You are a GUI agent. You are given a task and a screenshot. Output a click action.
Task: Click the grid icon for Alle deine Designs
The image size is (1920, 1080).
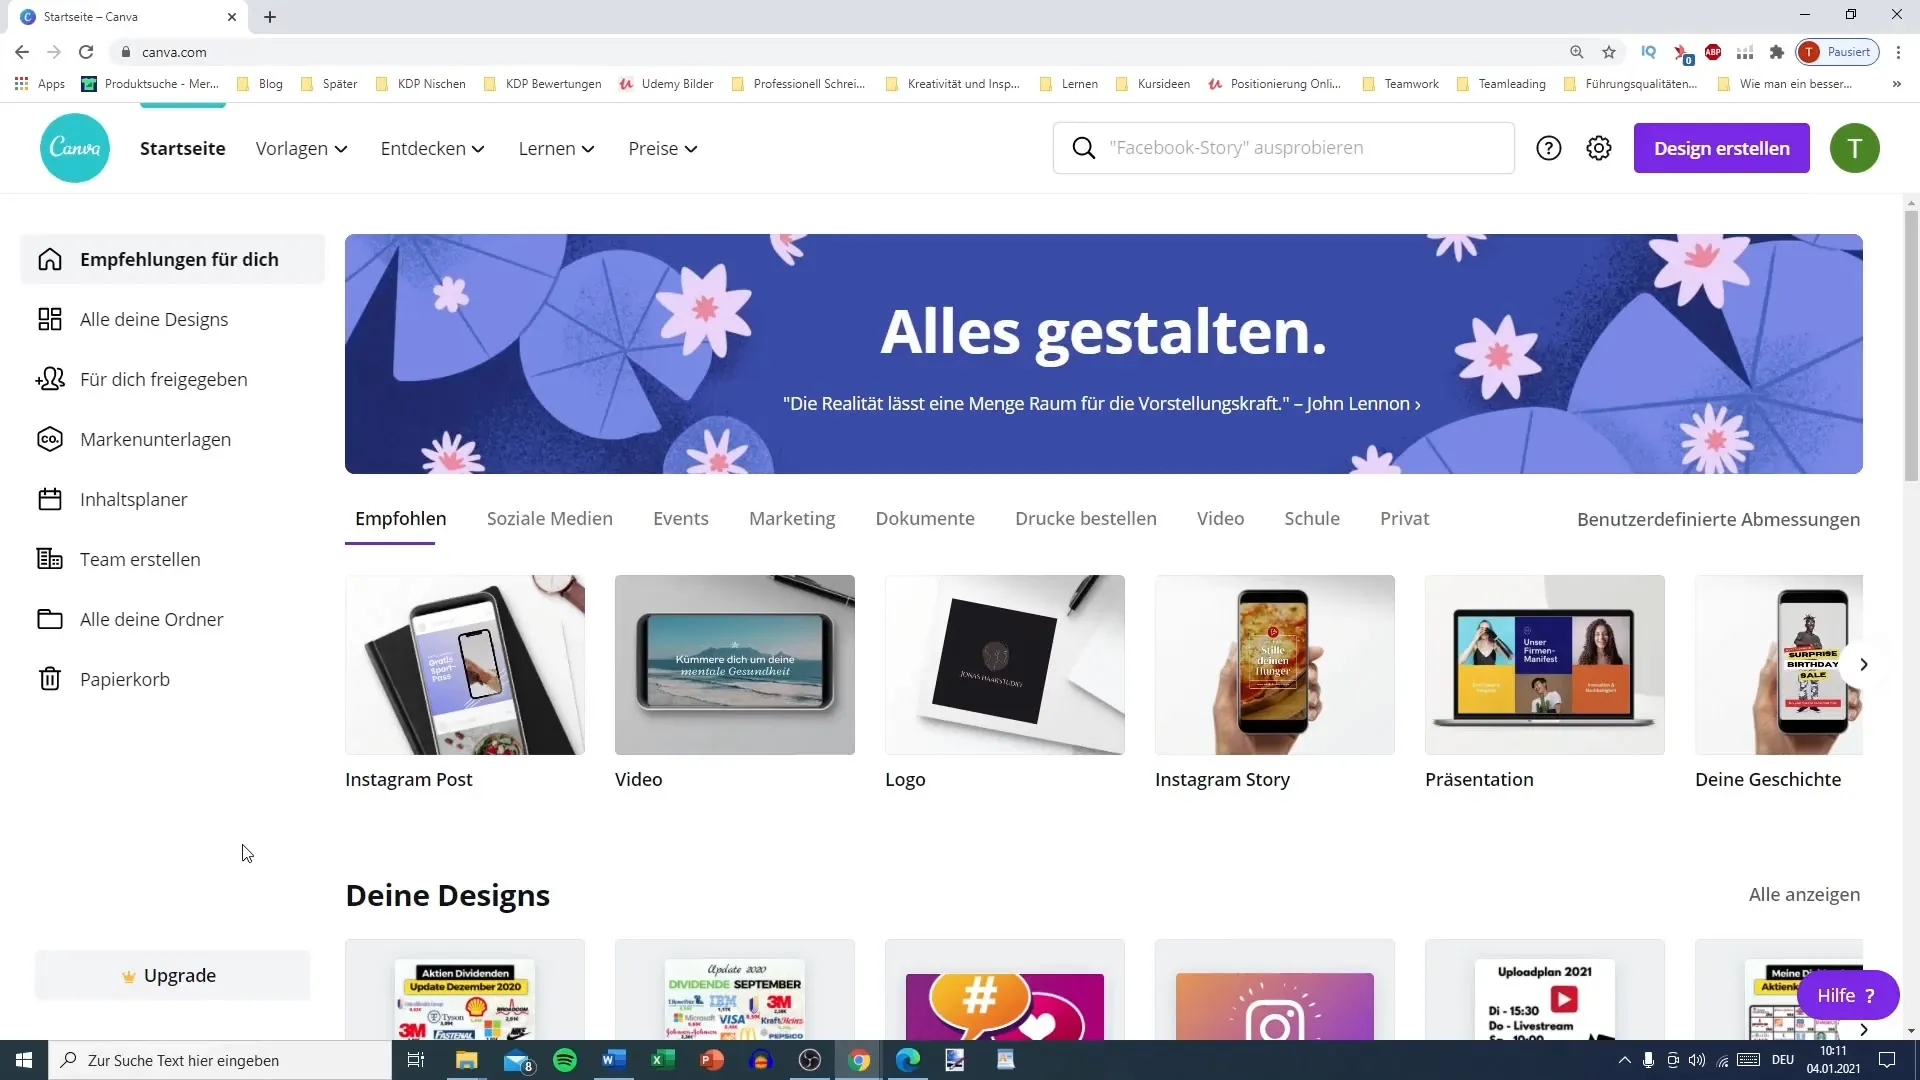tap(50, 319)
